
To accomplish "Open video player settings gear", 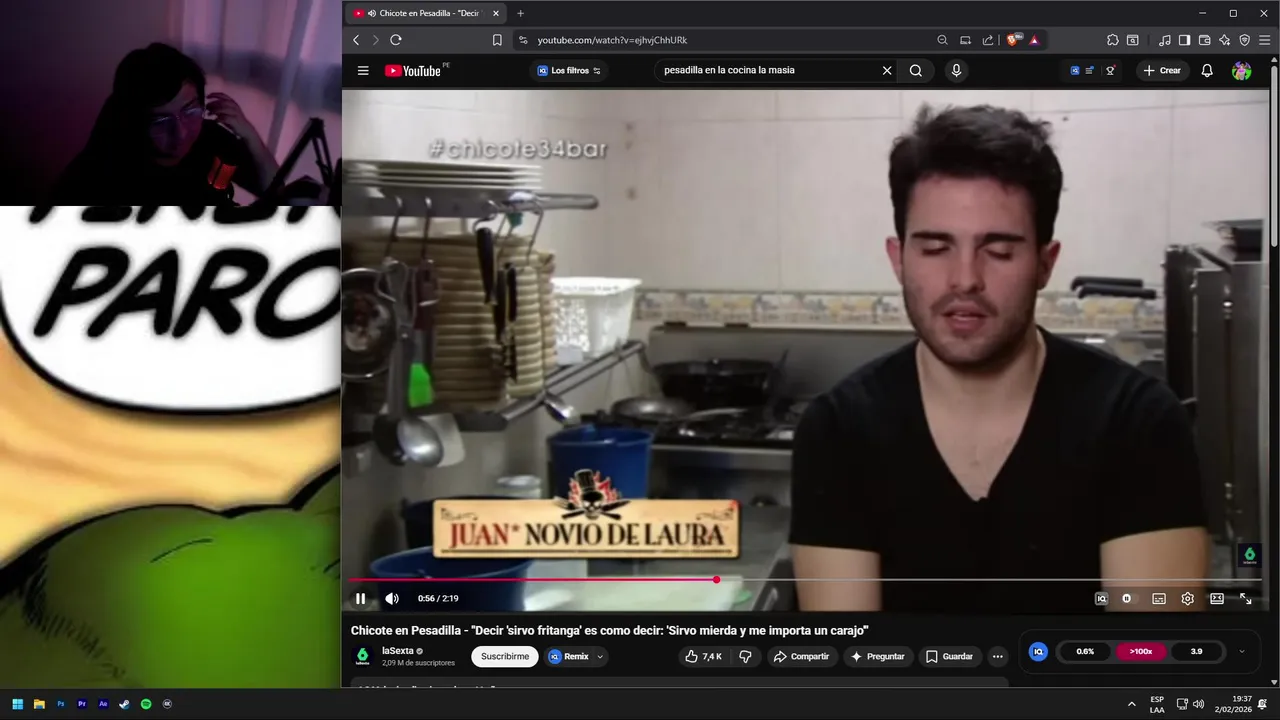I will click(x=1188, y=599).
